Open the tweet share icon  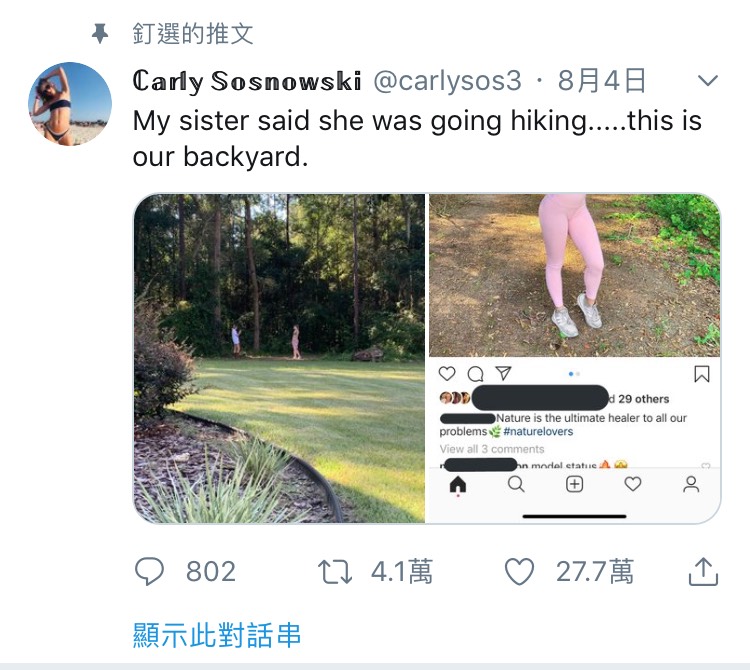pos(703,571)
